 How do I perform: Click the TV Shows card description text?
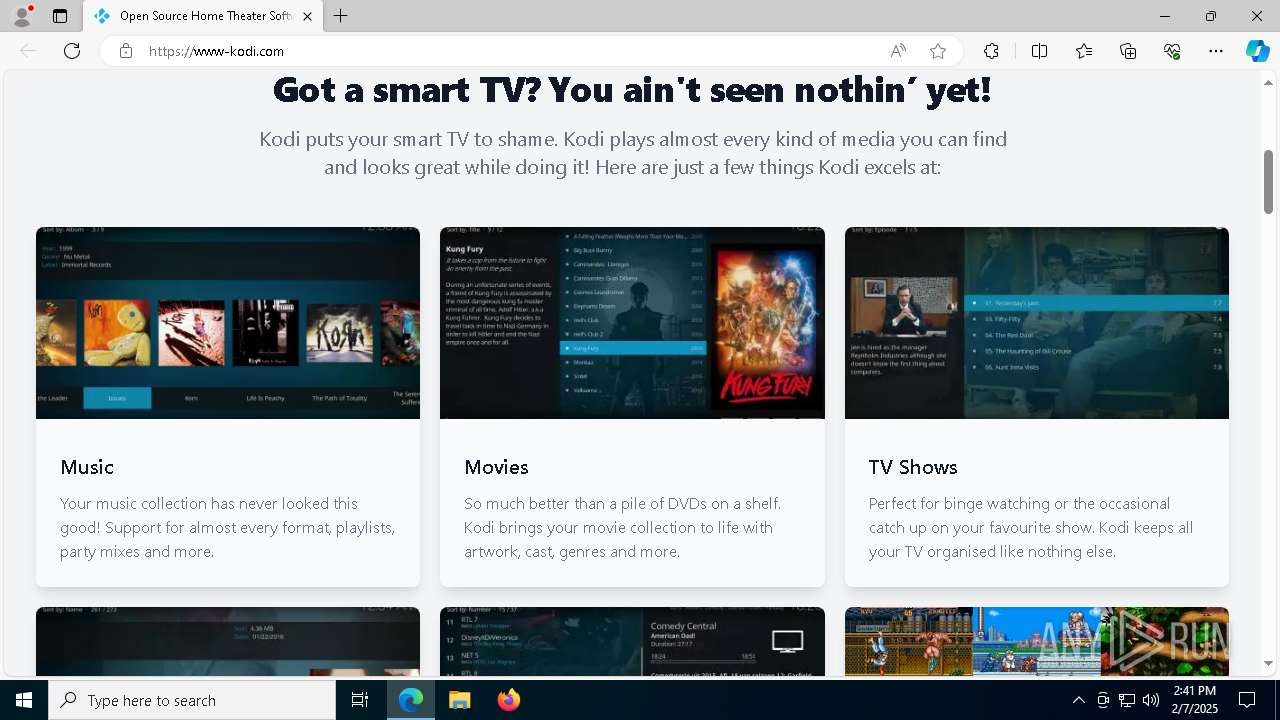click(1031, 527)
